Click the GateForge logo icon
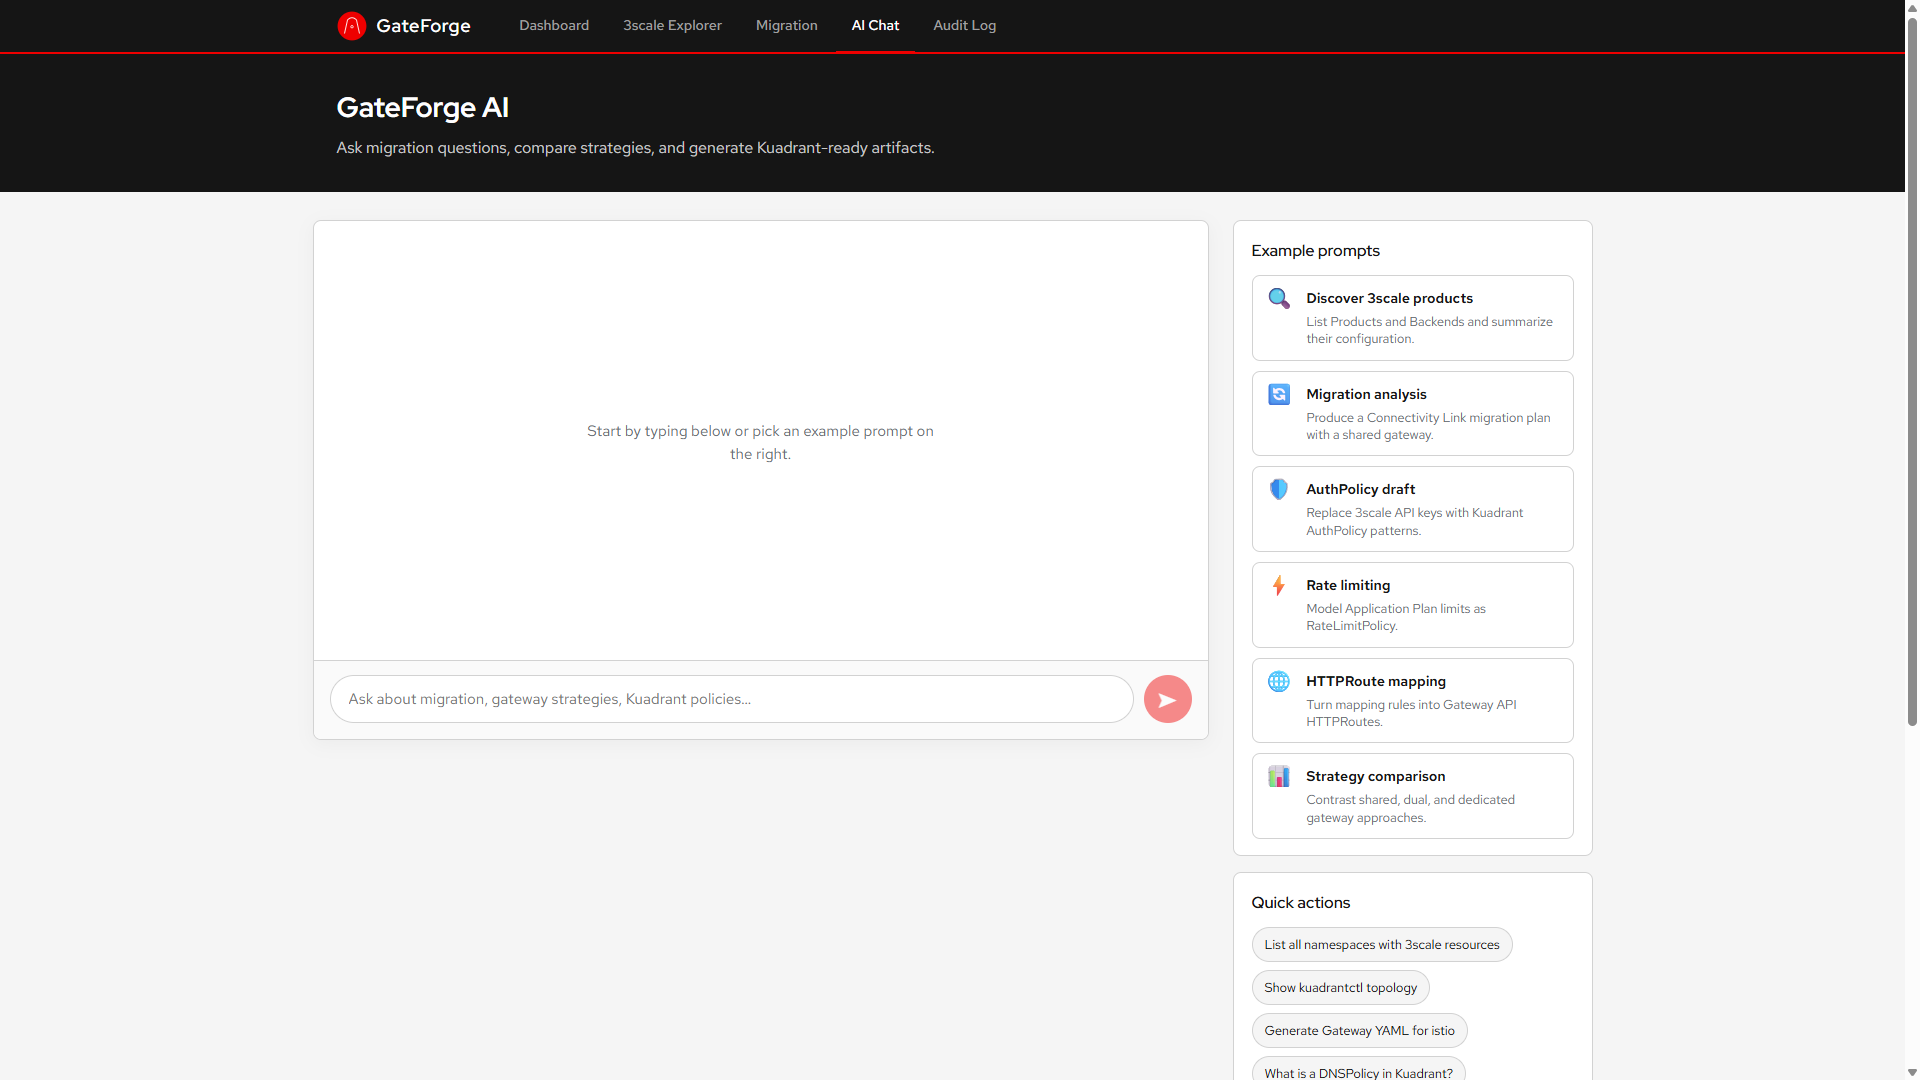The height and width of the screenshot is (1080, 1920). (x=352, y=25)
